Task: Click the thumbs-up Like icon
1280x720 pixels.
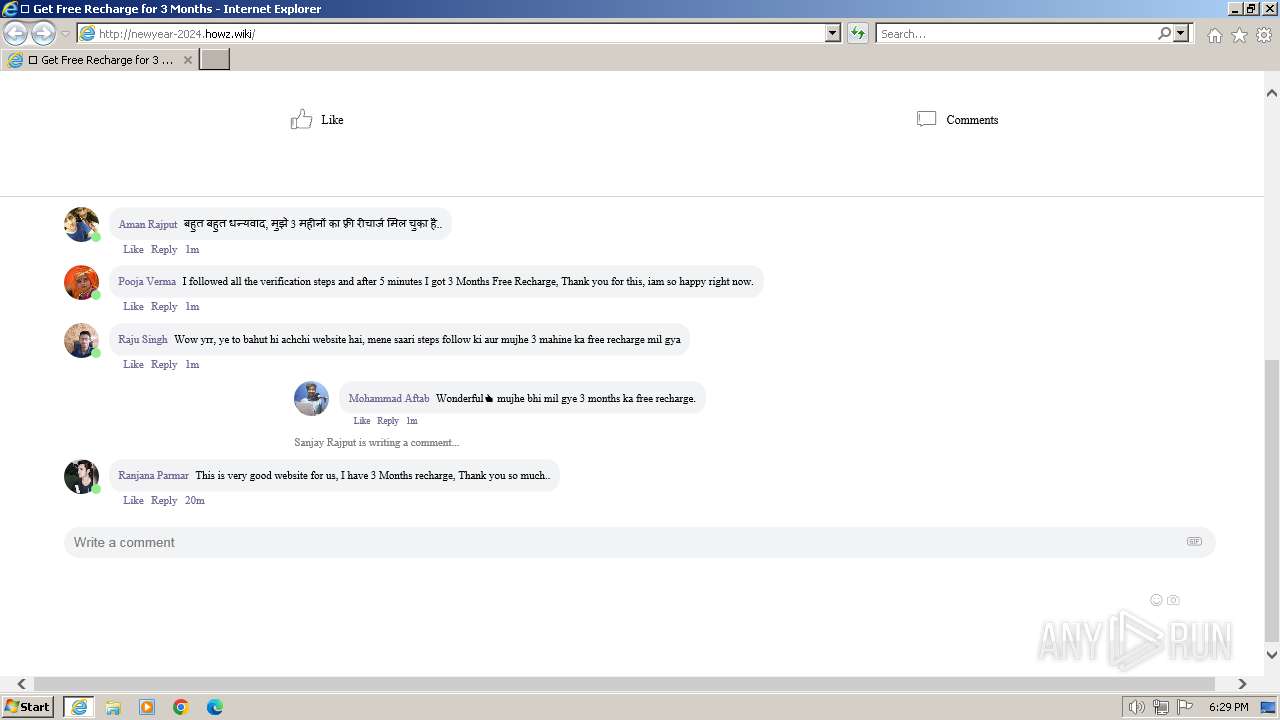Action: [x=301, y=119]
